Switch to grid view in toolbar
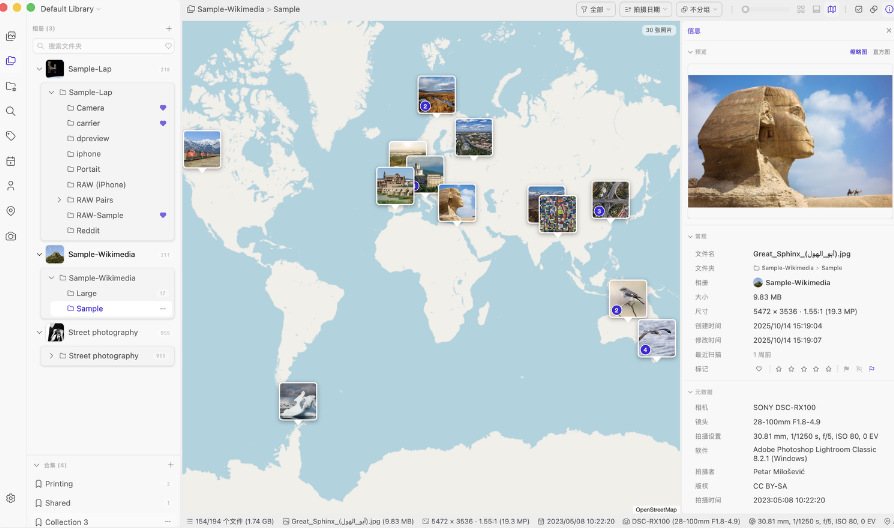This screenshot has height=528, width=894. (800, 9)
